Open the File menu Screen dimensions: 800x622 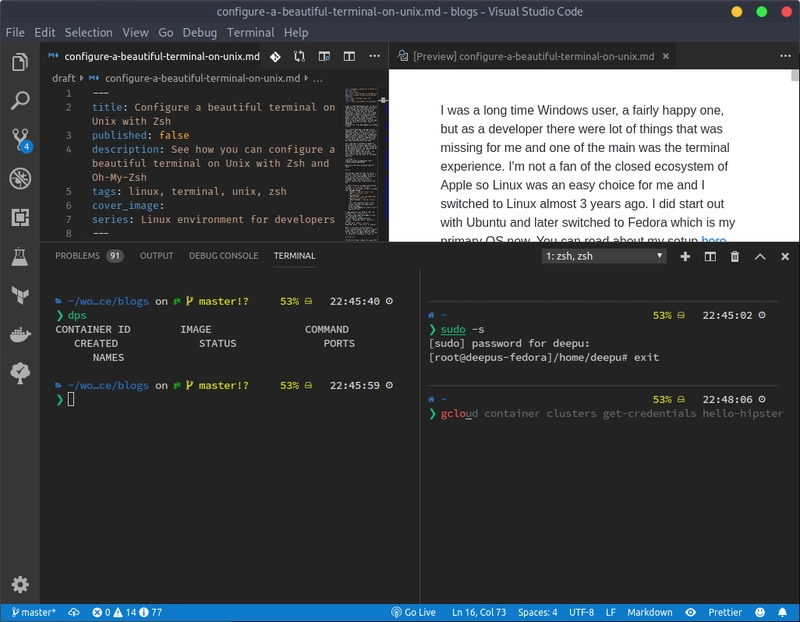[x=15, y=33]
